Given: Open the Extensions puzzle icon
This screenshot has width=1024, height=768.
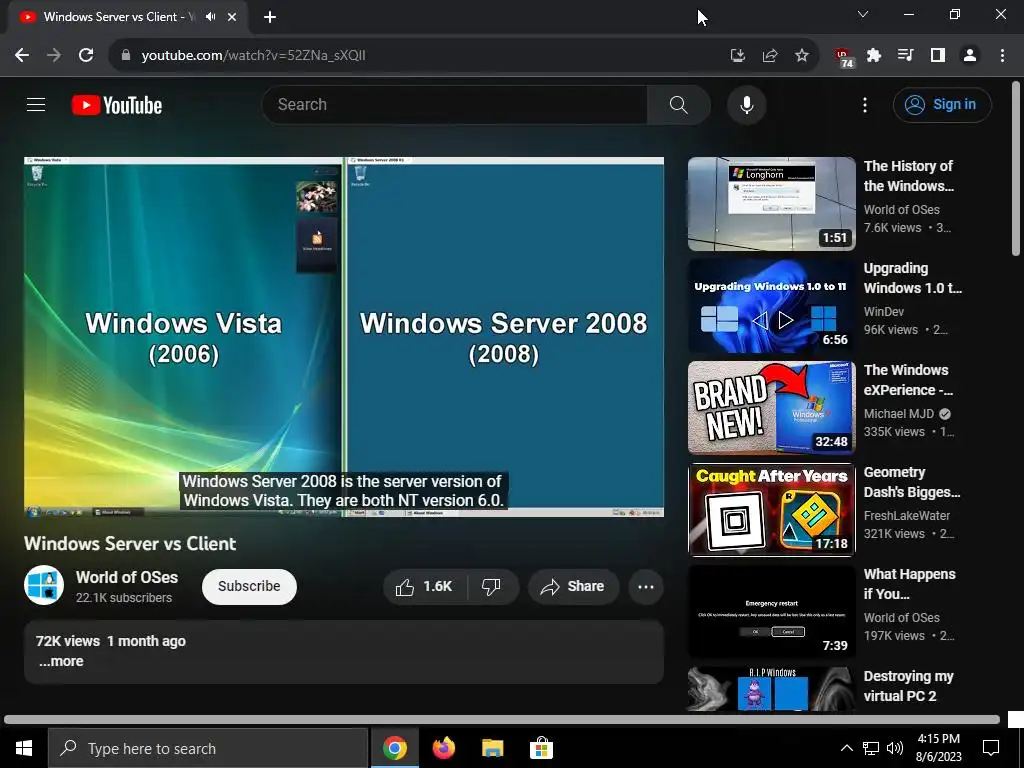Looking at the screenshot, I should (x=874, y=56).
